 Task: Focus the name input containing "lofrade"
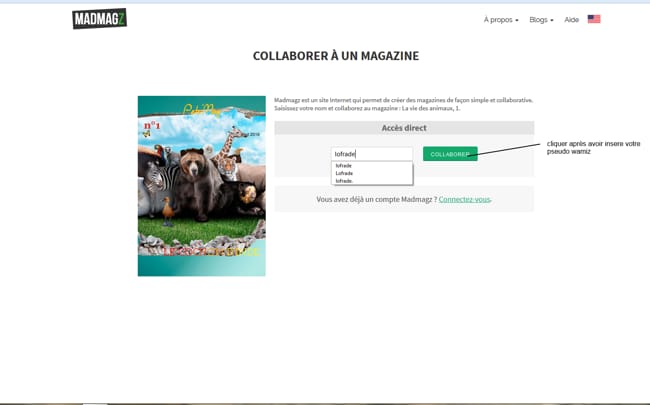pyautogui.click(x=371, y=154)
